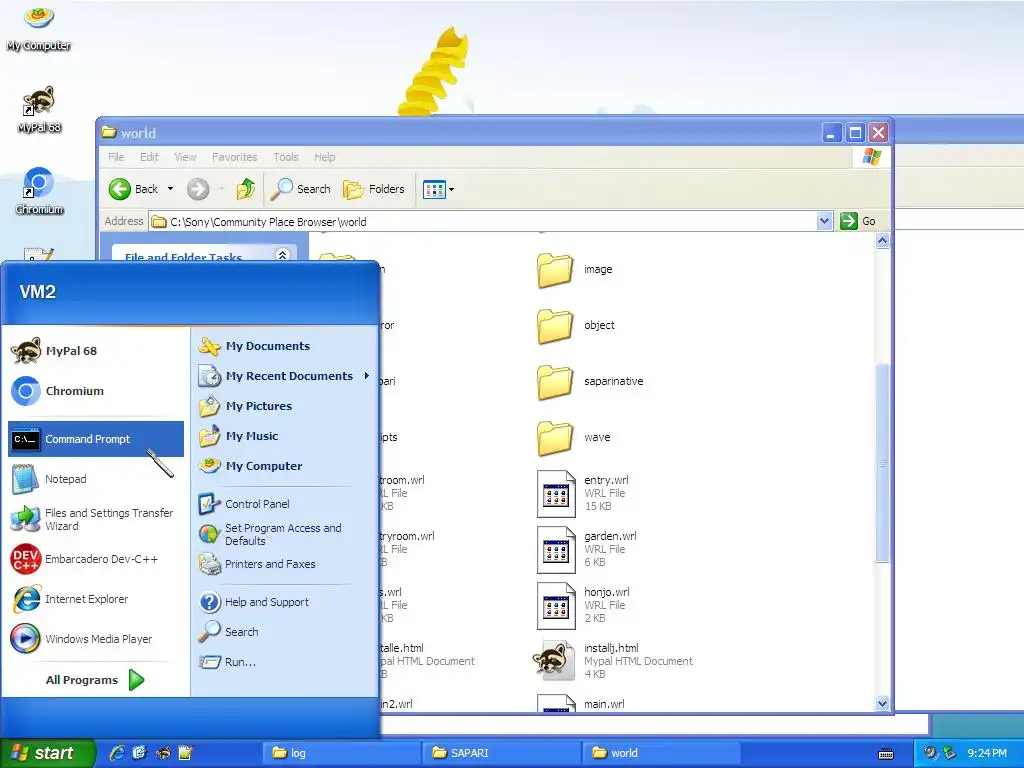Select the installj.html document

(614, 661)
